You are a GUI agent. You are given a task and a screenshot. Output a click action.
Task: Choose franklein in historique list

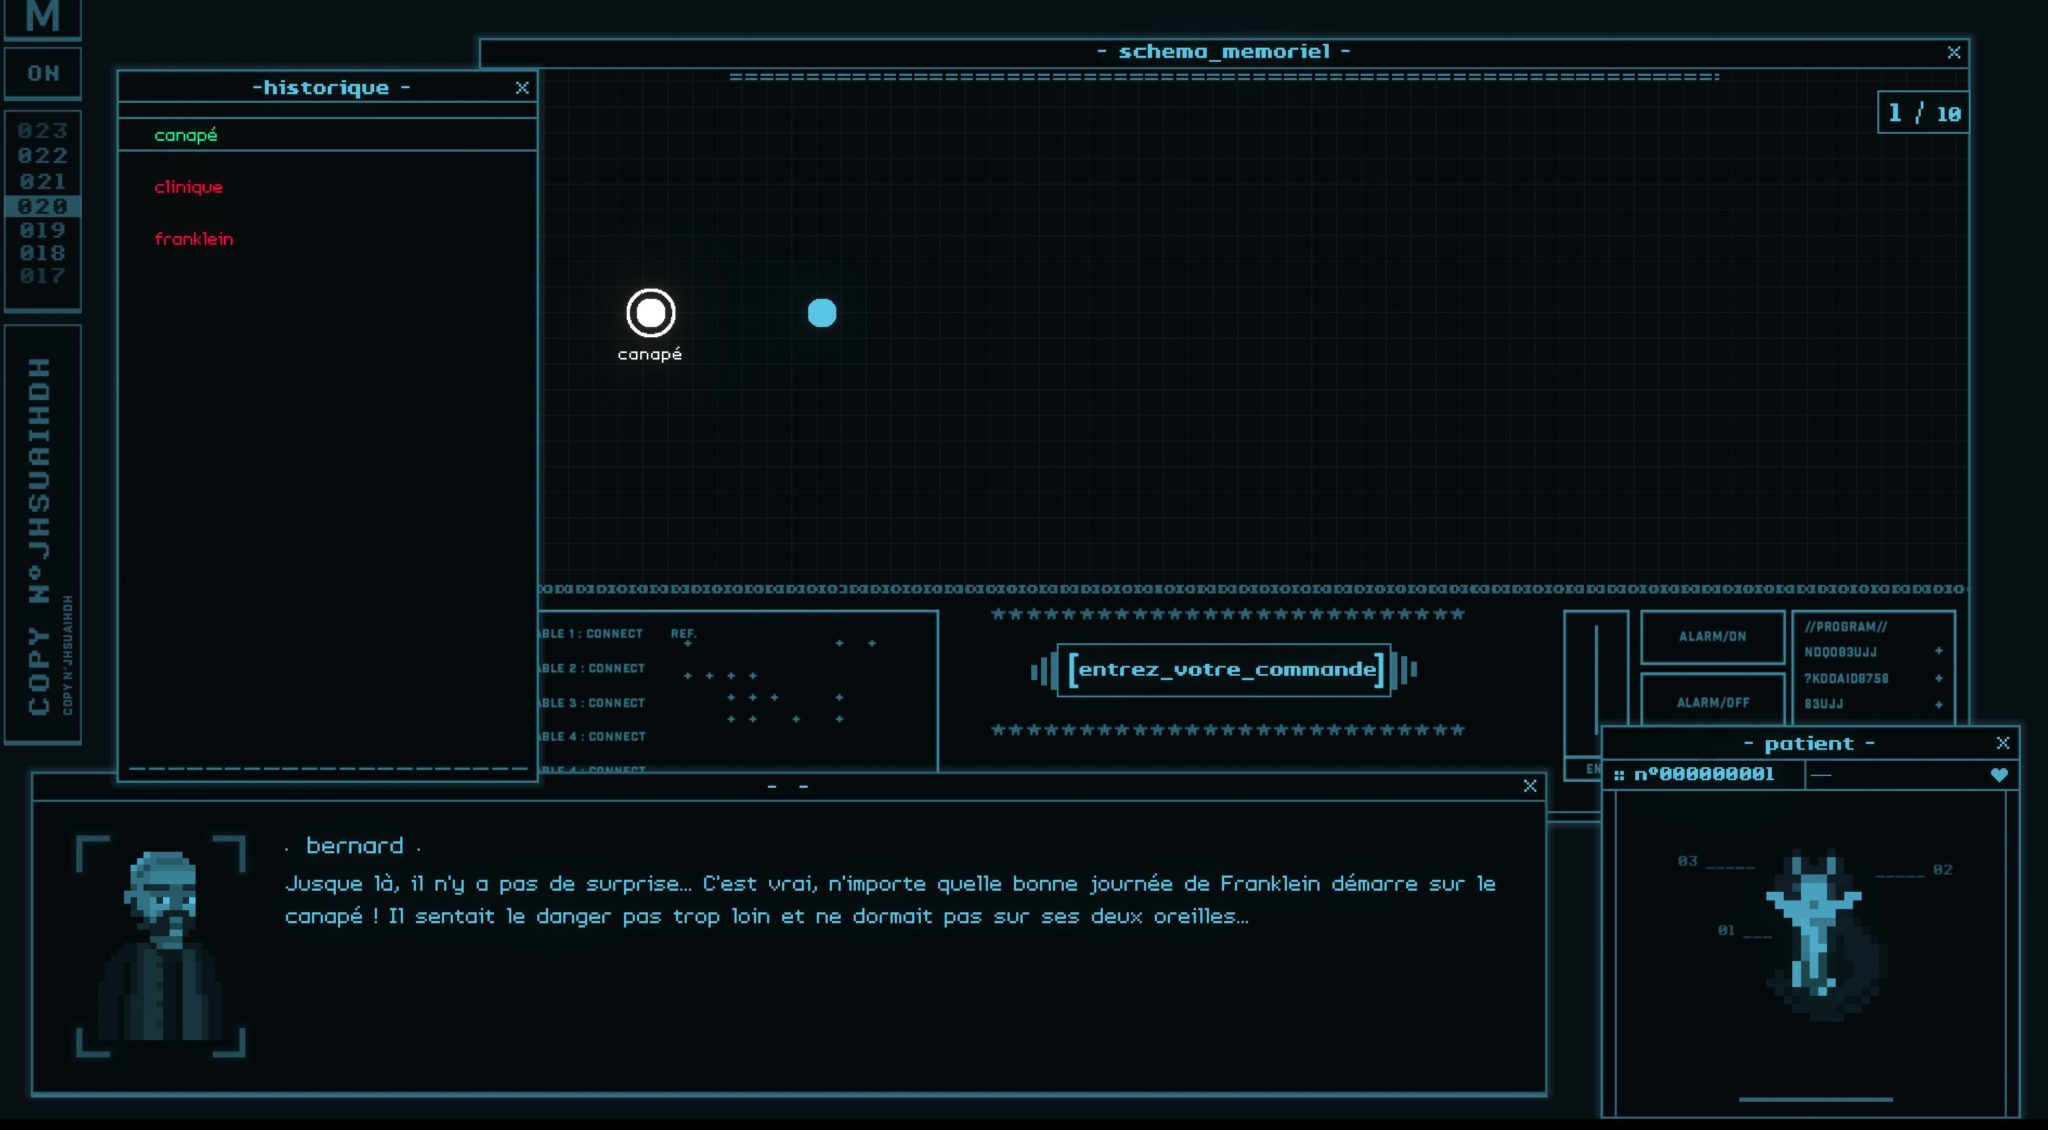(x=194, y=239)
